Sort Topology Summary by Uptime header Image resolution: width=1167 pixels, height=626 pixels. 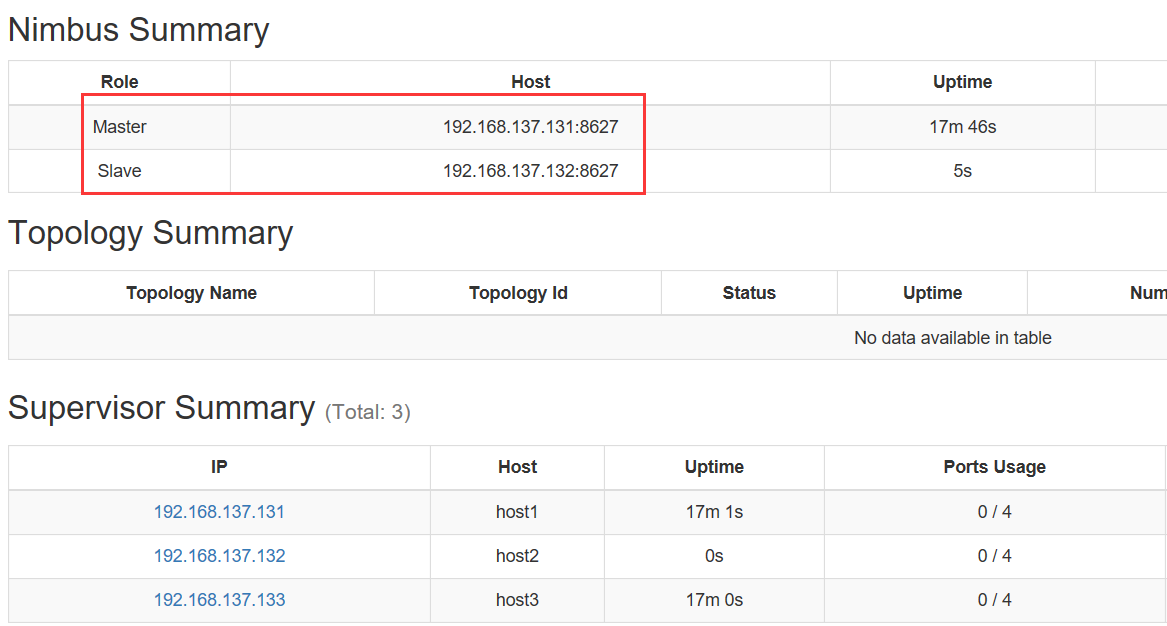(932, 293)
